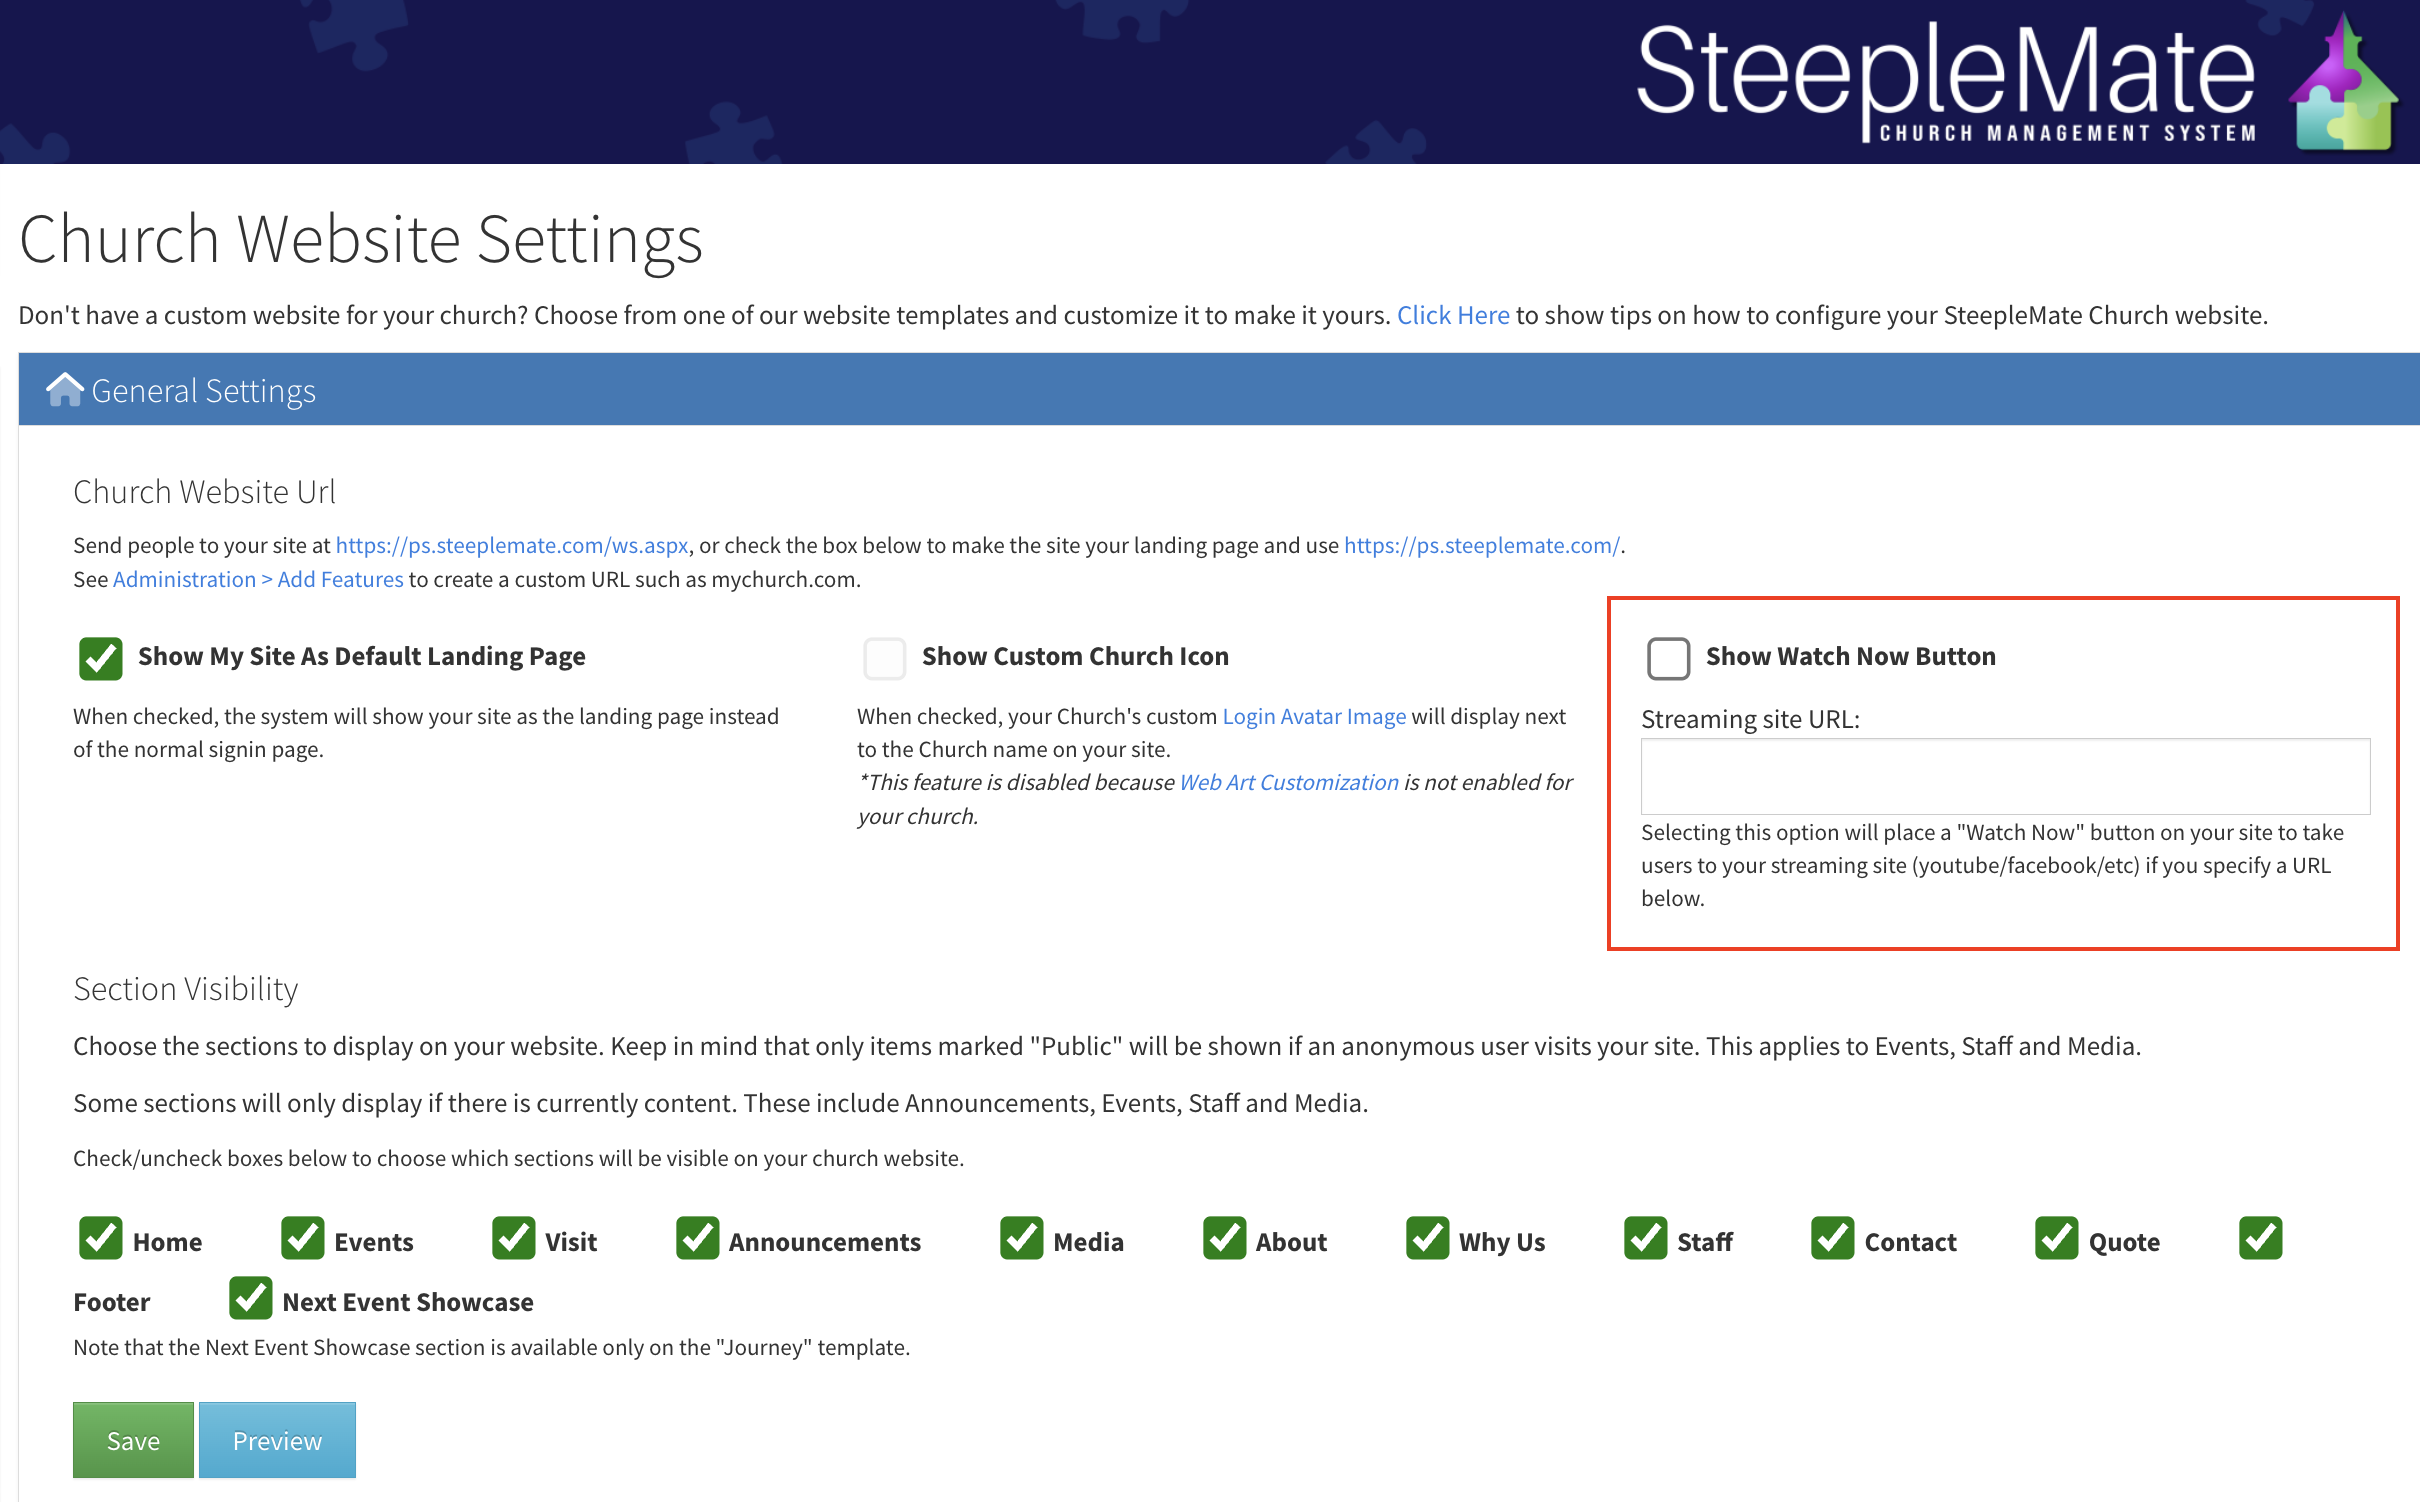
Task: Click the blue Preview button
Action: pos(277,1440)
